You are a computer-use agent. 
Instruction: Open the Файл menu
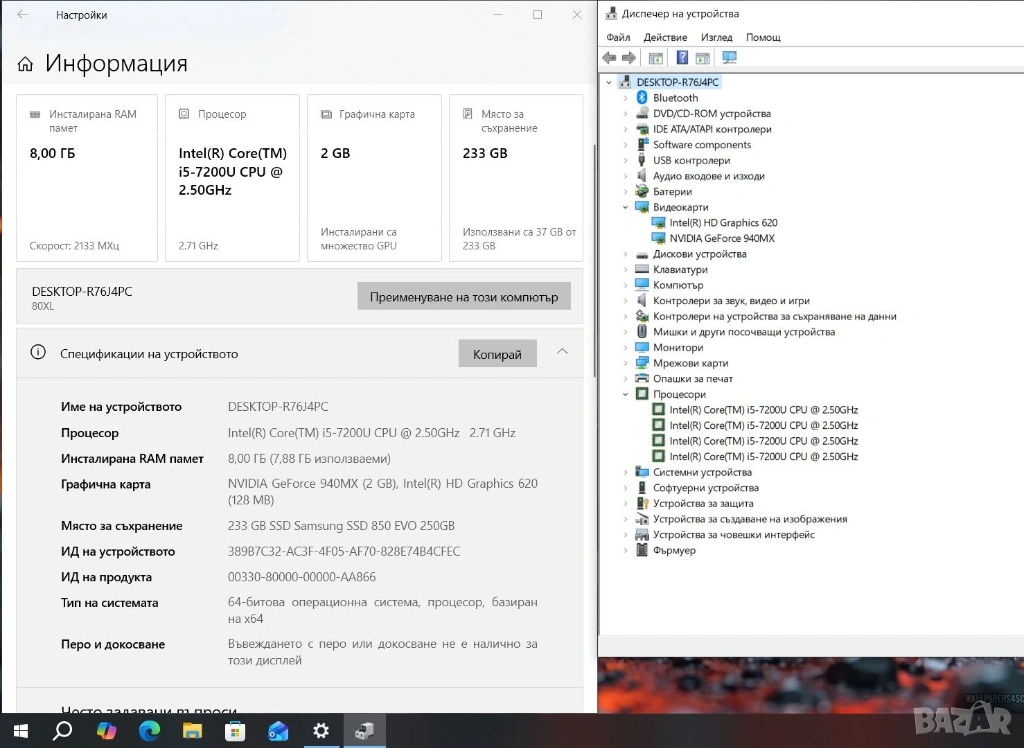[618, 37]
